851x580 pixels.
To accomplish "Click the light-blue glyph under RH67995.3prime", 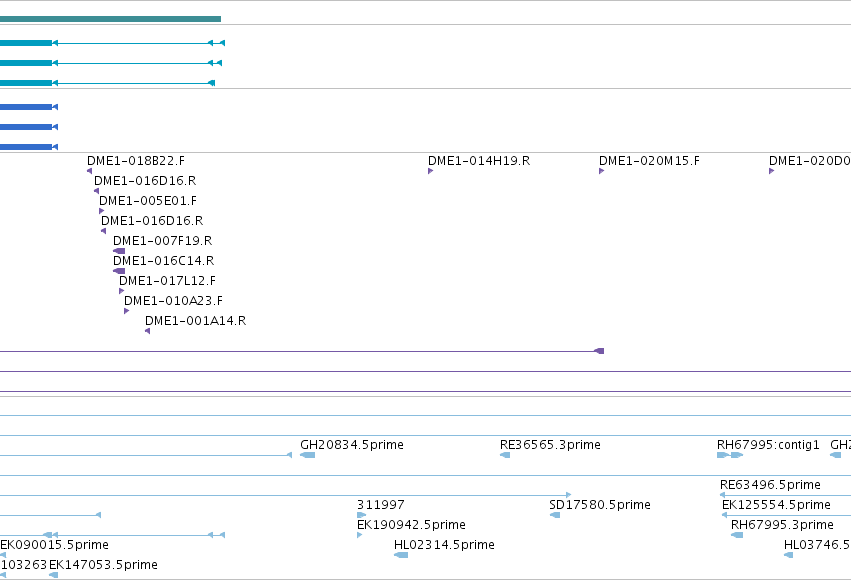I will pos(737,535).
